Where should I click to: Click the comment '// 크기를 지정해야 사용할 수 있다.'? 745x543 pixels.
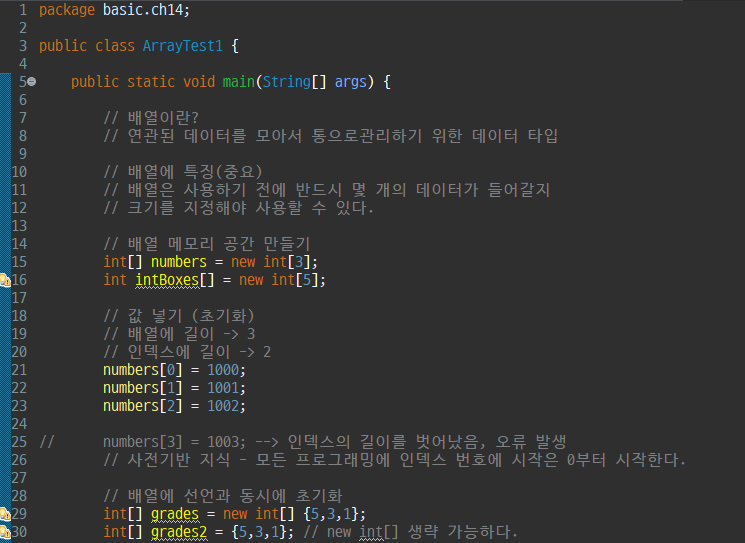(239, 208)
